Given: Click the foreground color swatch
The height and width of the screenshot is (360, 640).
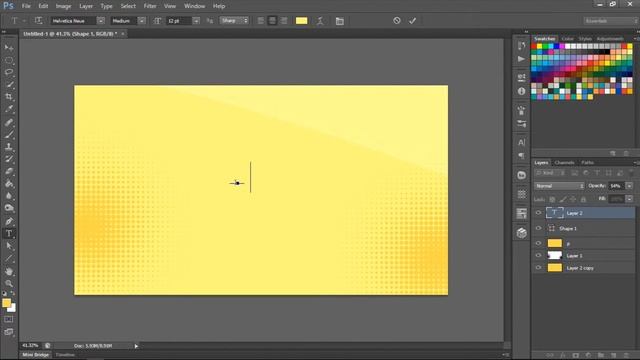Looking at the screenshot, I should click(7, 303).
